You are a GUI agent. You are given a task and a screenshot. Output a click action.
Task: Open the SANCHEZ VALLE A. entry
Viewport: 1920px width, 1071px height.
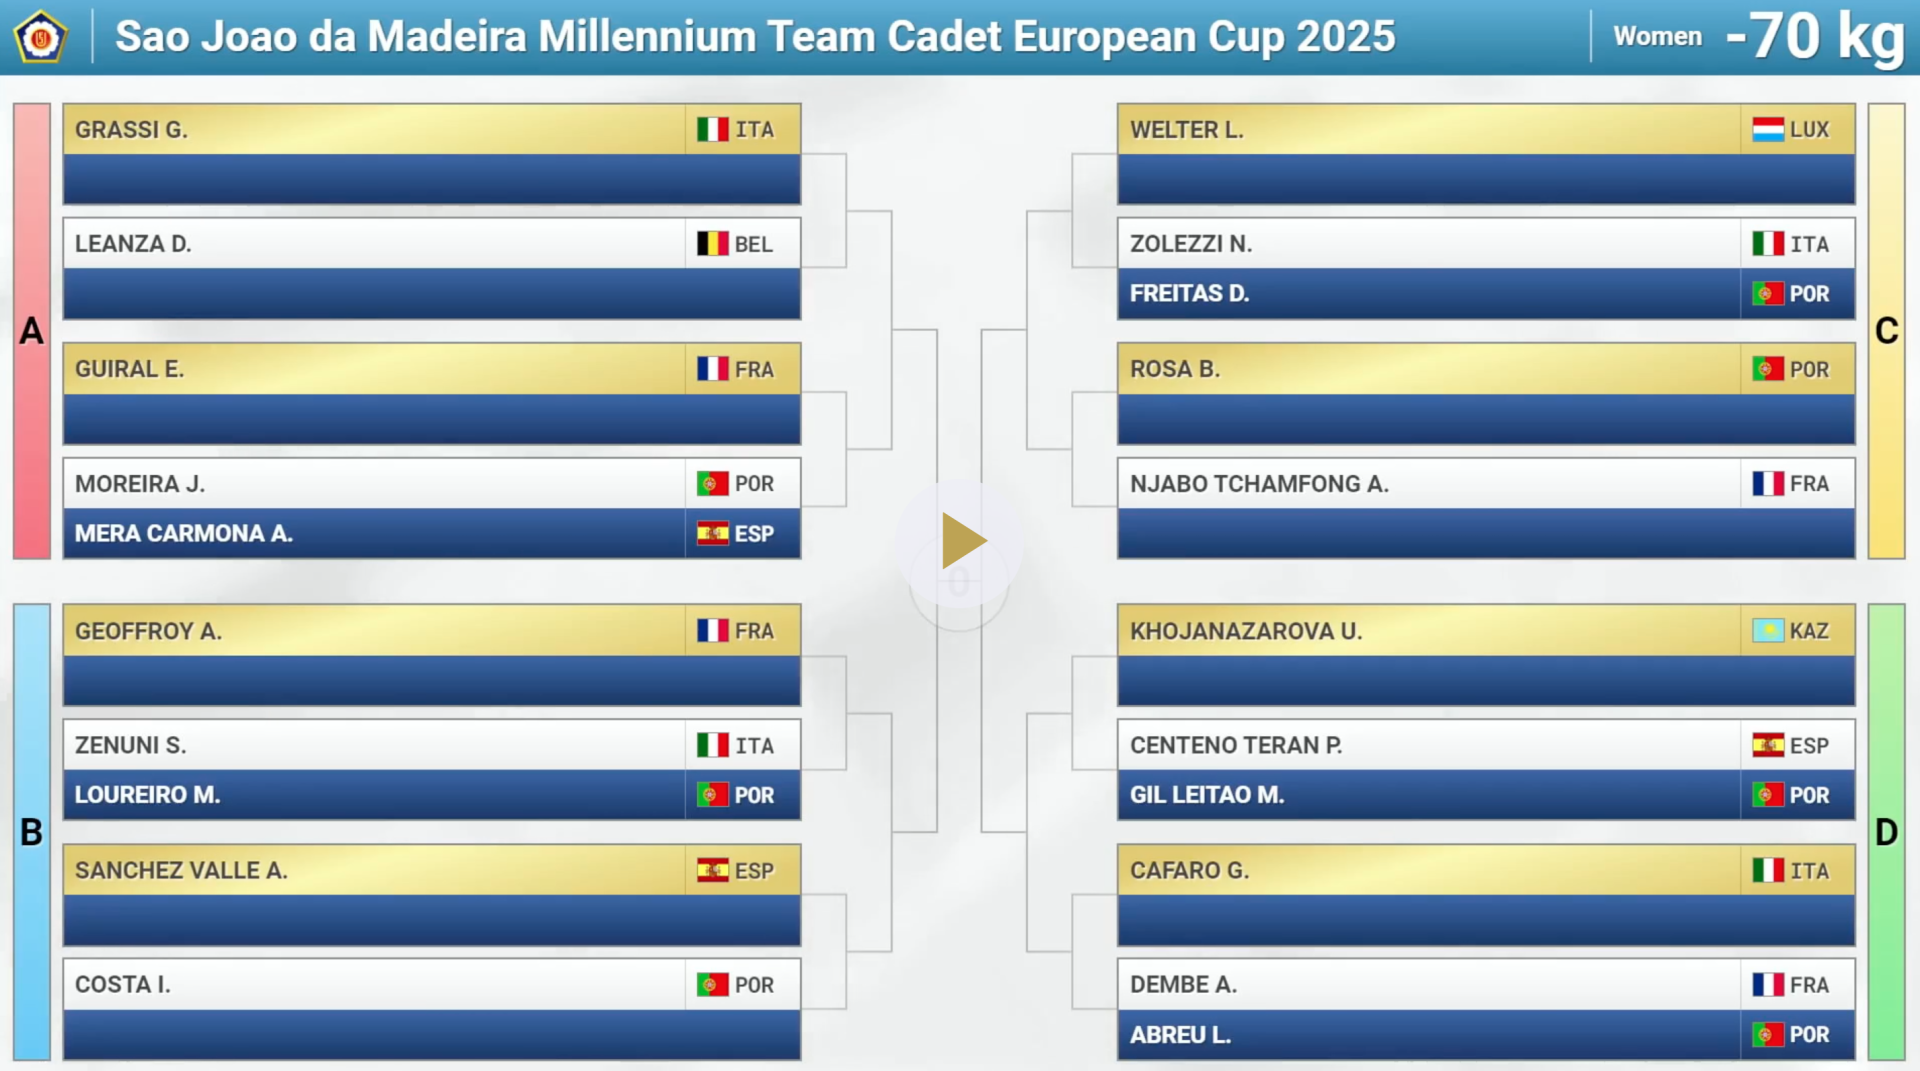pyautogui.click(x=432, y=870)
